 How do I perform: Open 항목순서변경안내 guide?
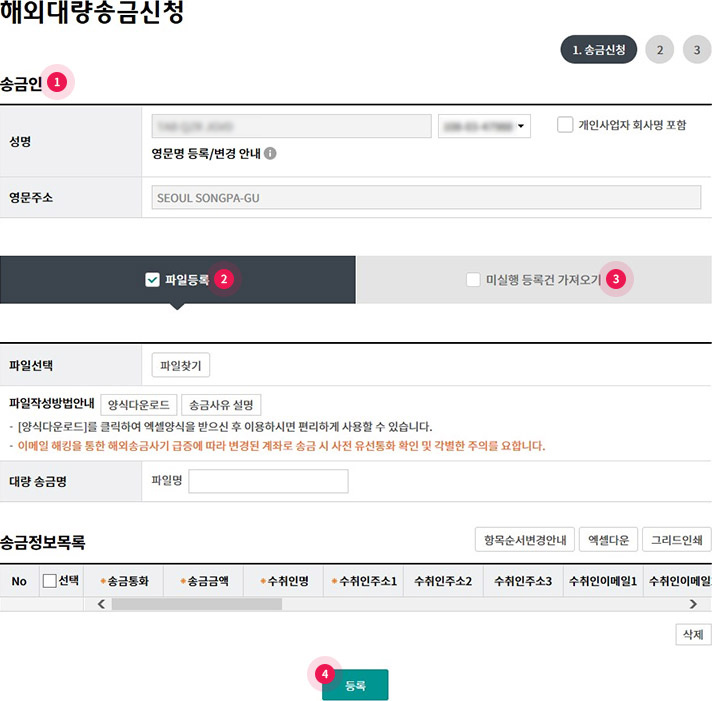point(525,540)
